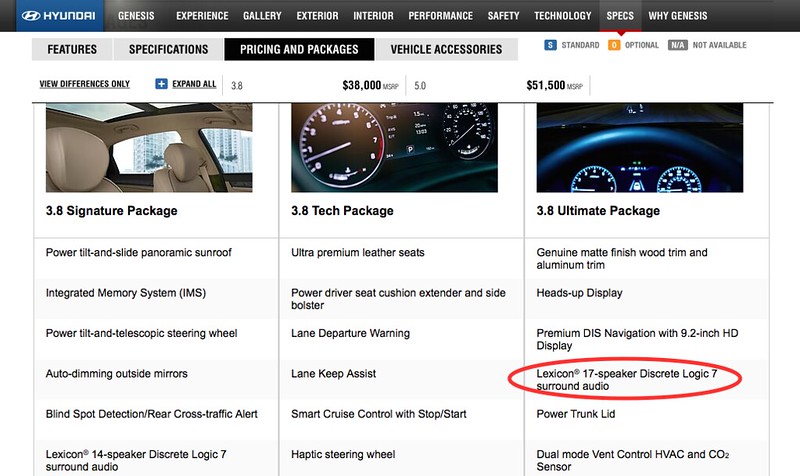Click the Hyundai logo
This screenshot has width=800, height=476.
pos(59,16)
